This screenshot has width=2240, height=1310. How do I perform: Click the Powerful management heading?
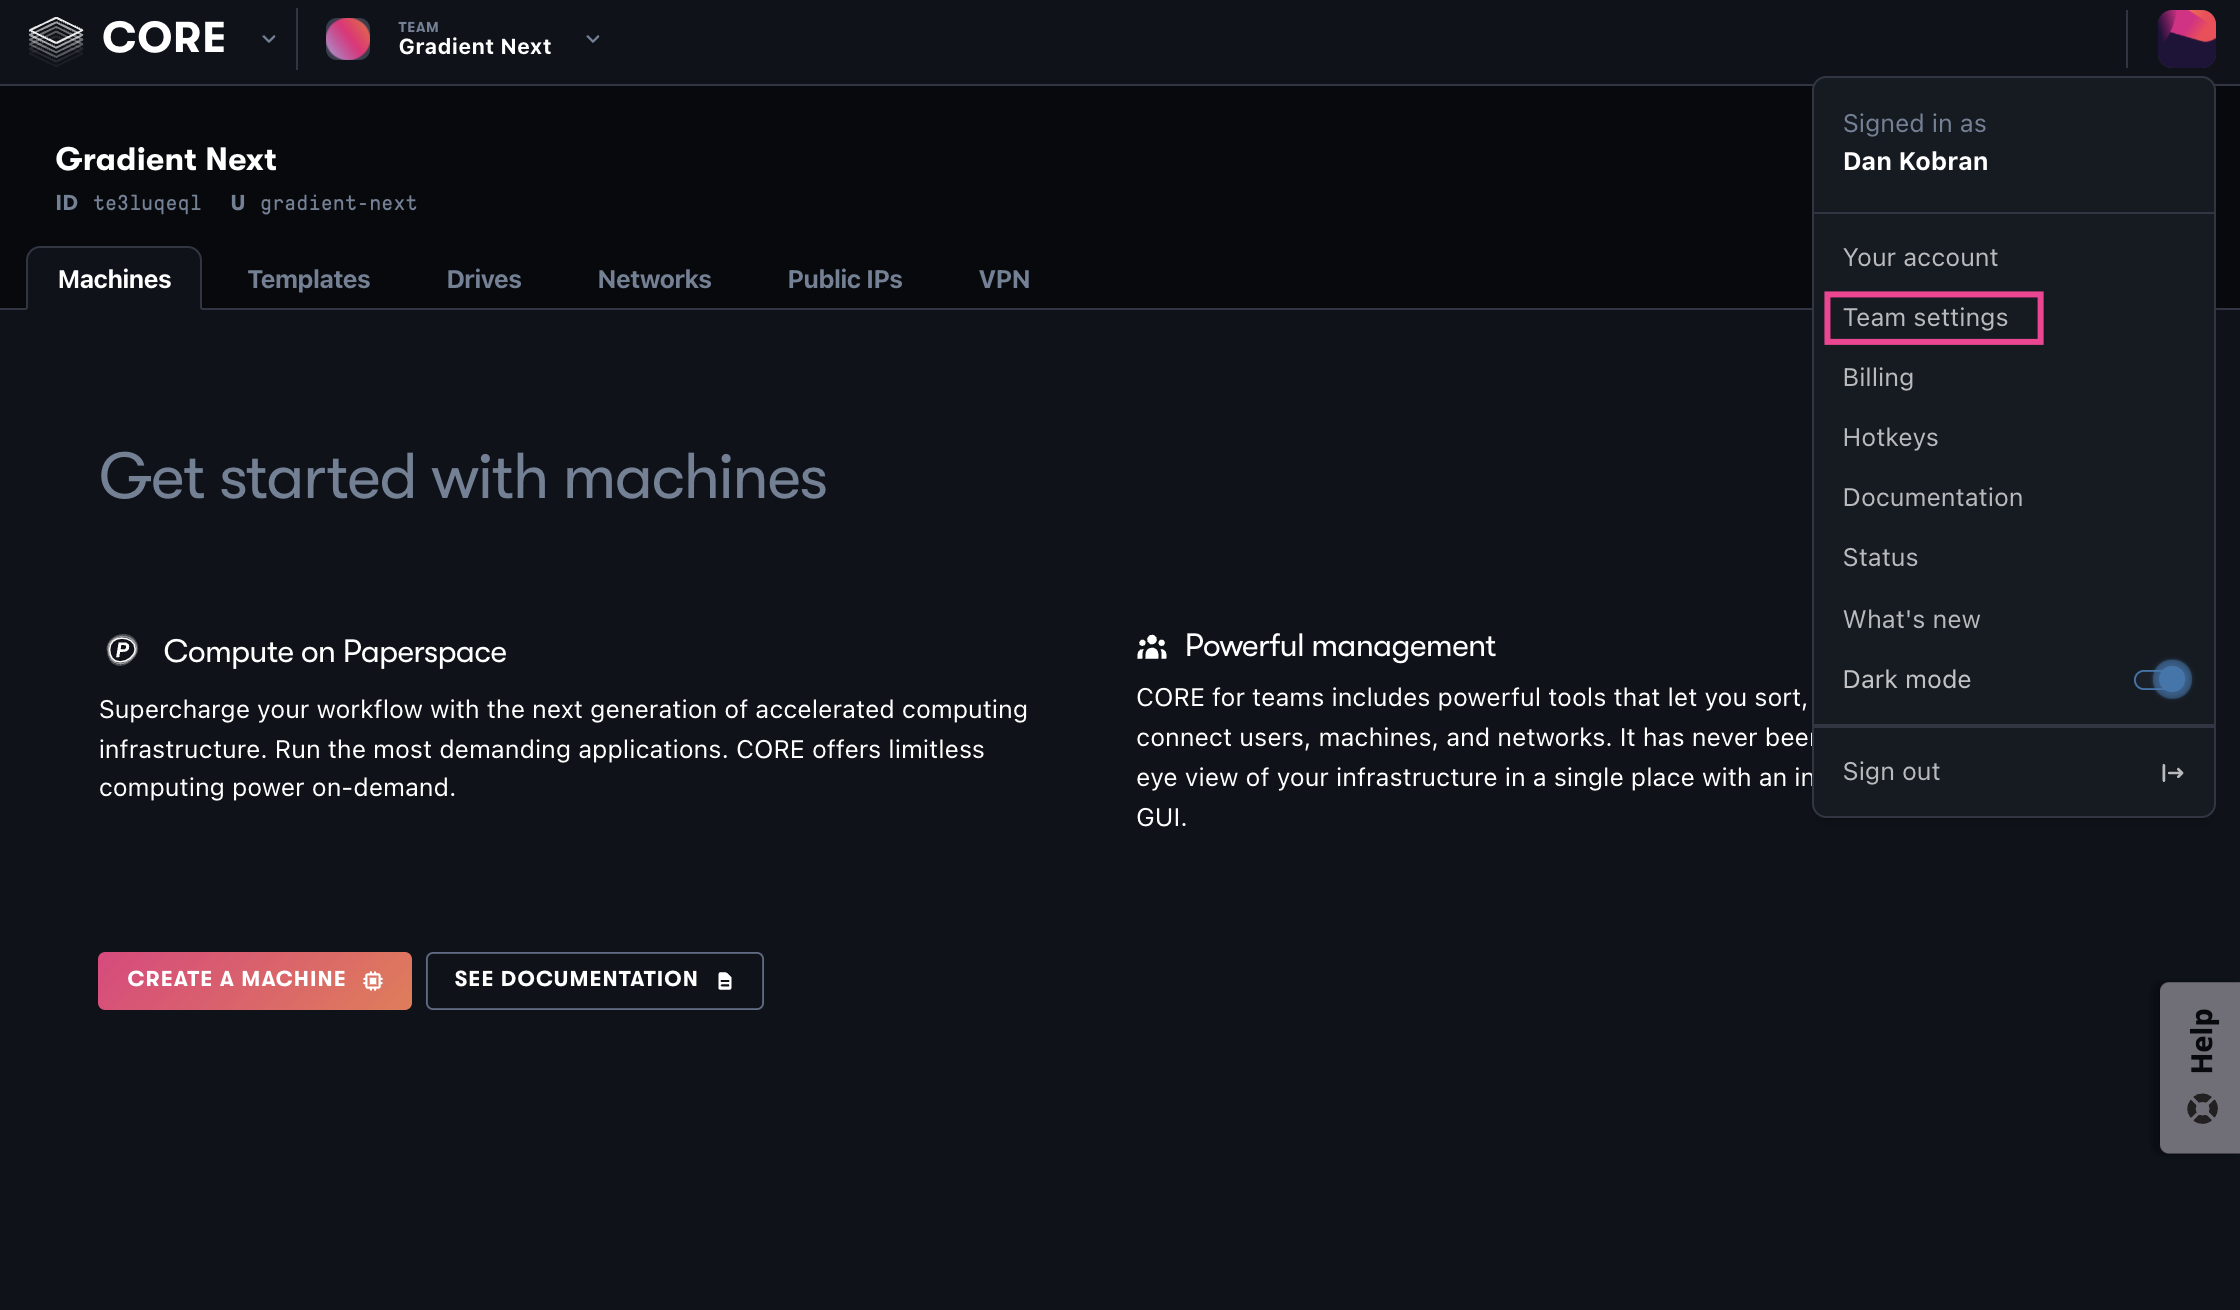(1340, 646)
